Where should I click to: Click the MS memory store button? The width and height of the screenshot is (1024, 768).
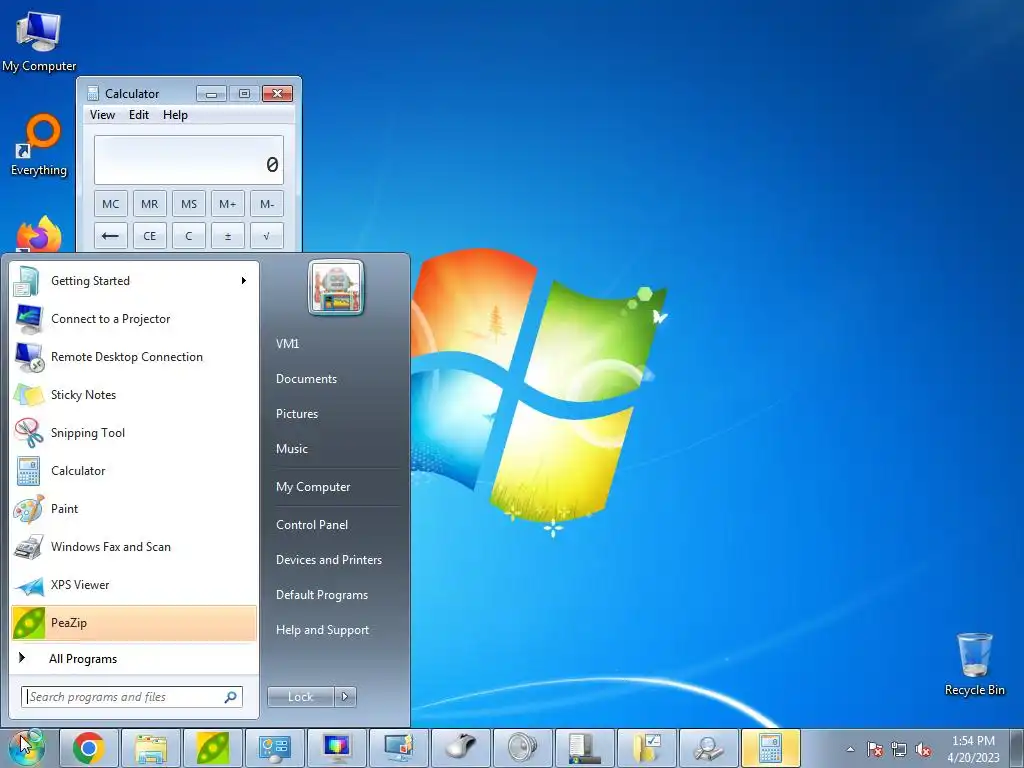click(x=189, y=204)
